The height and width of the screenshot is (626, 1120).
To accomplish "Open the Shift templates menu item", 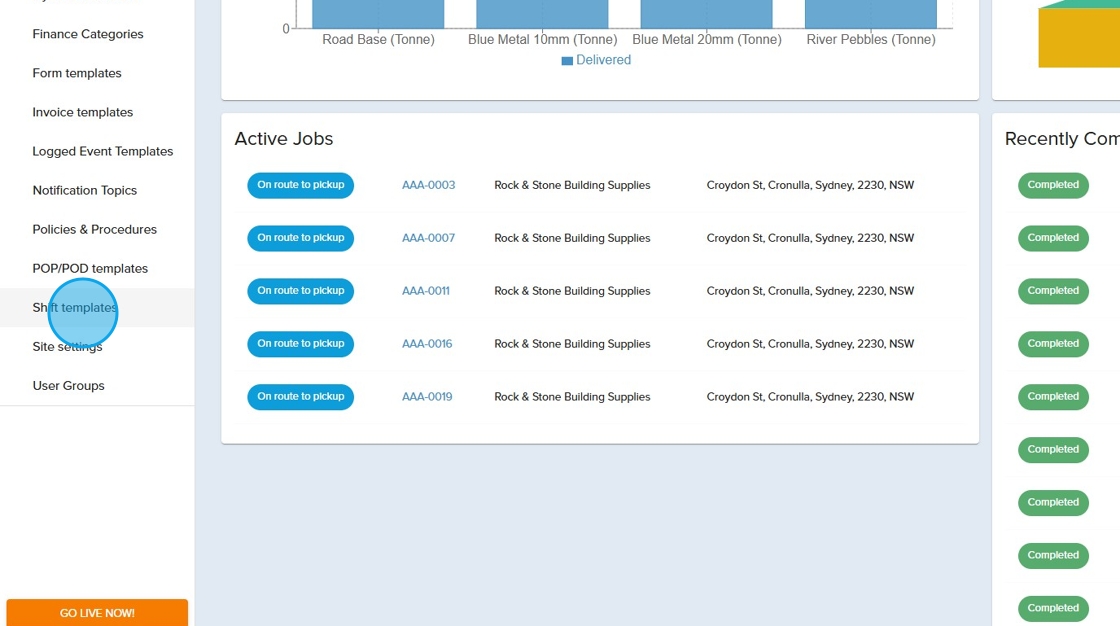I will point(75,308).
